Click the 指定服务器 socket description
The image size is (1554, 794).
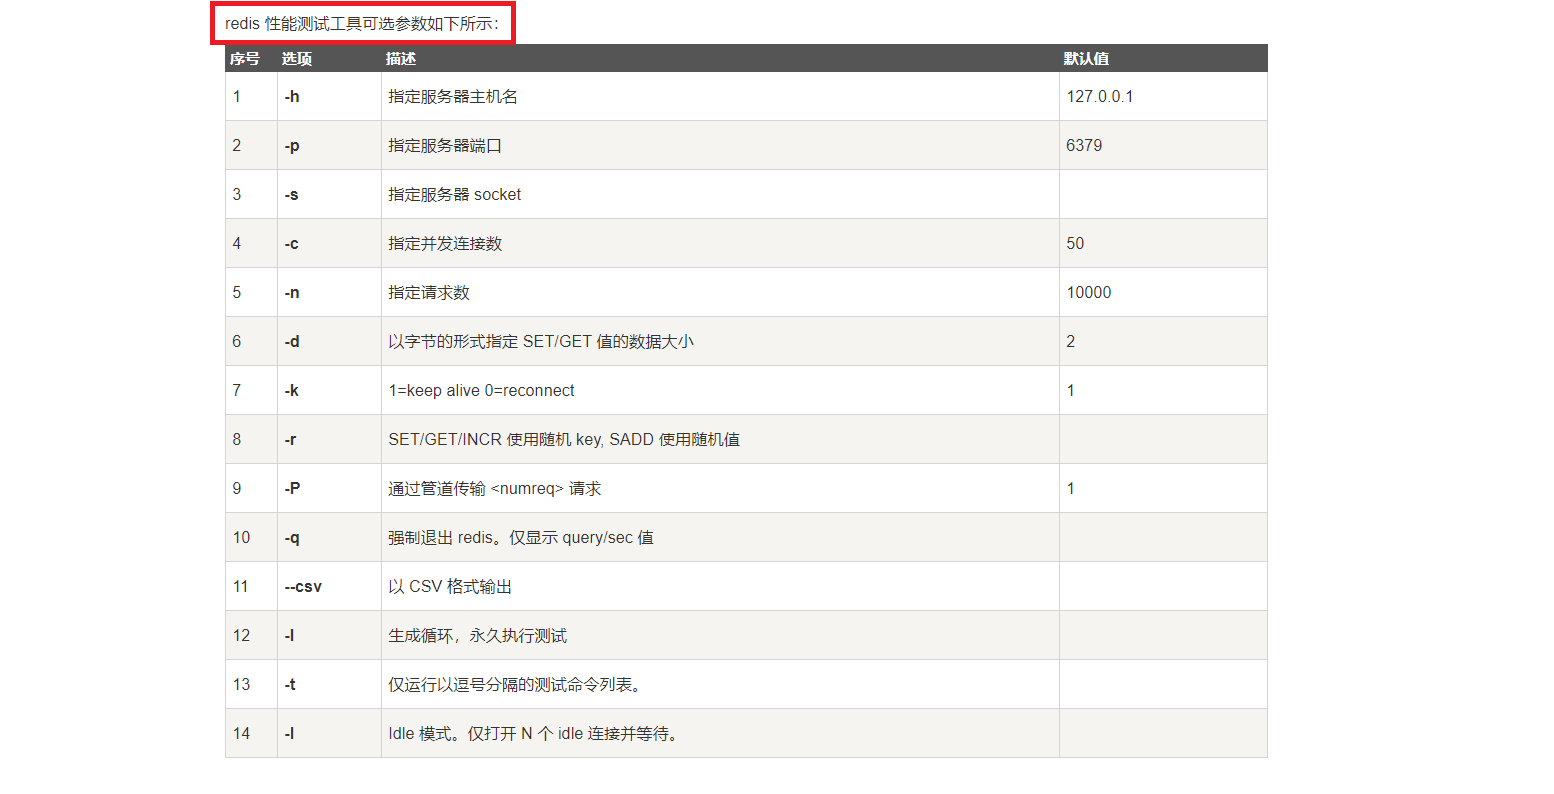455,195
